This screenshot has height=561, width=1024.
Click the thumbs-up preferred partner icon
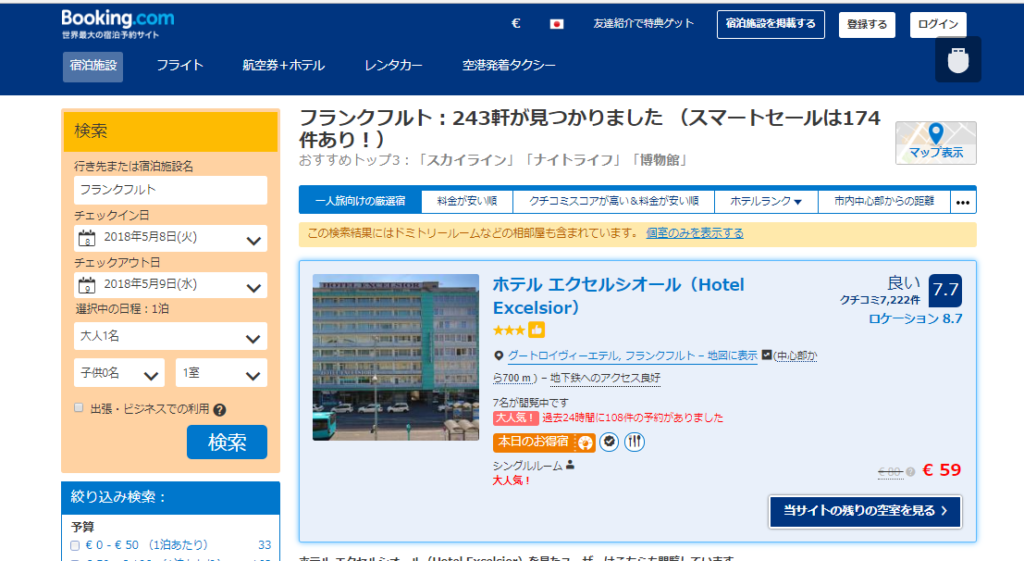click(537, 330)
